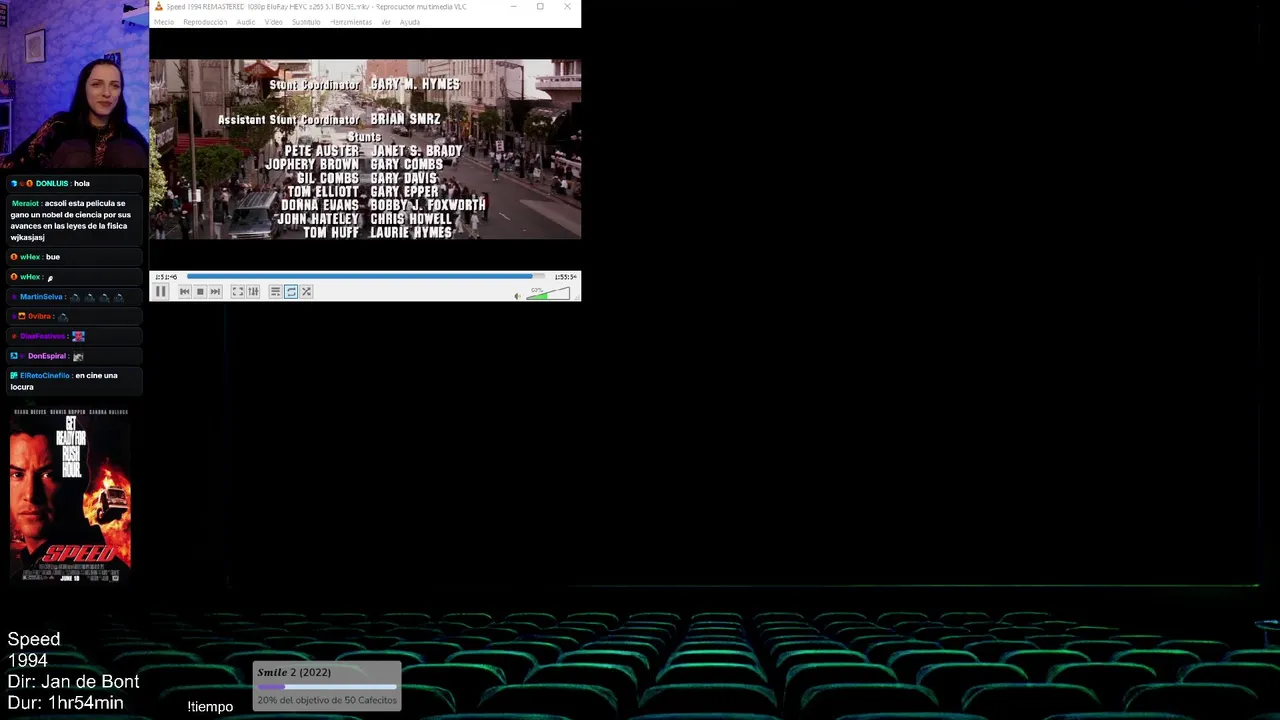
Task: Click DONLUIS username in chat
Action: tap(52, 183)
